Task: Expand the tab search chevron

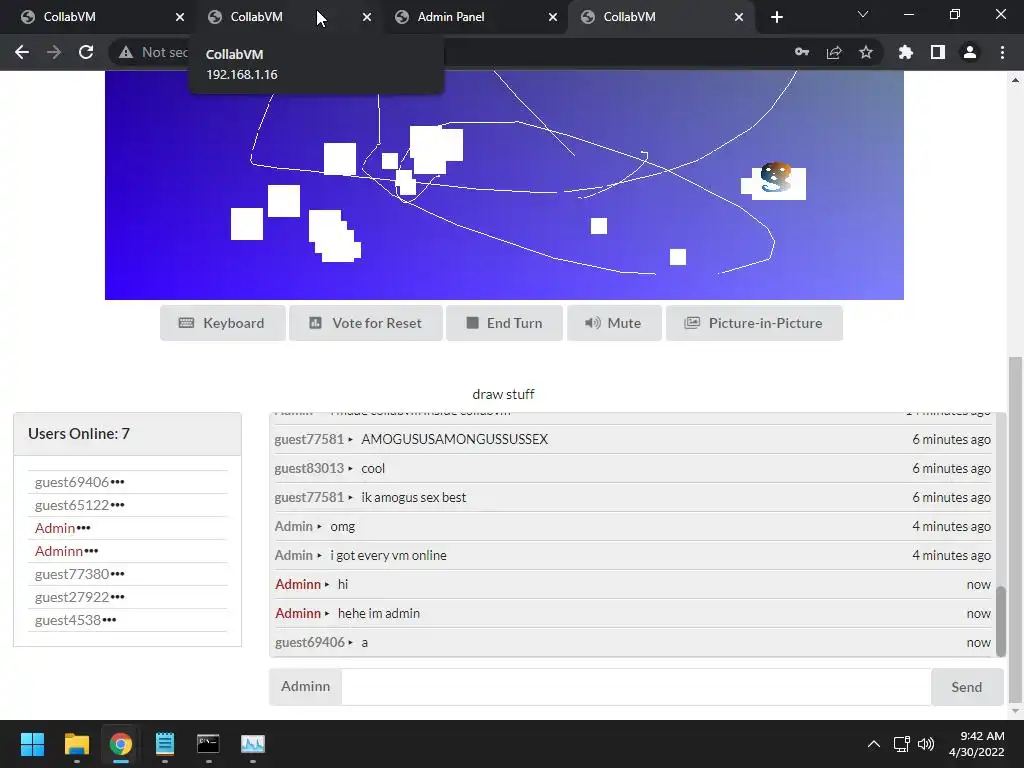Action: (863, 14)
